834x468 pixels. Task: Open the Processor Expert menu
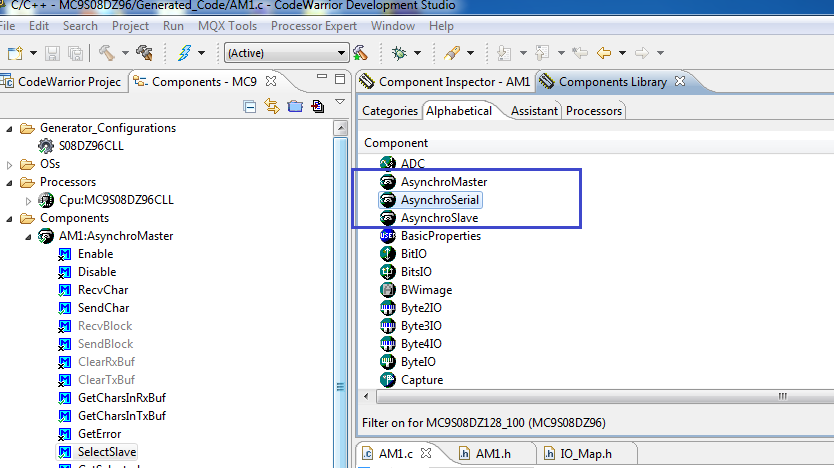[x=314, y=26]
